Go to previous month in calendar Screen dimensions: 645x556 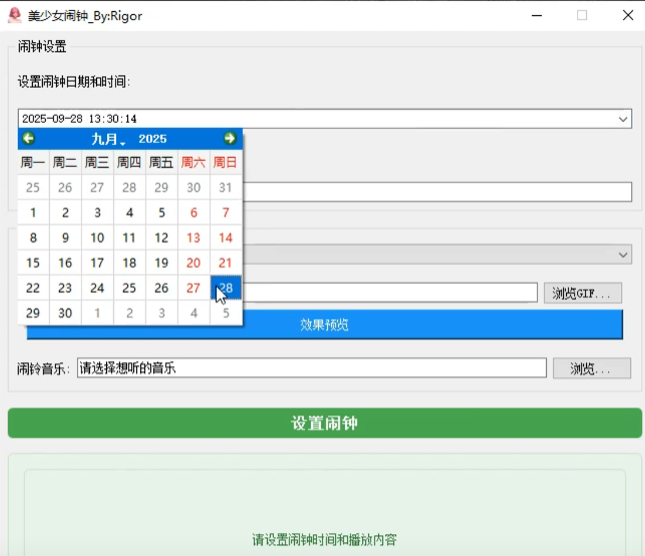point(28,138)
